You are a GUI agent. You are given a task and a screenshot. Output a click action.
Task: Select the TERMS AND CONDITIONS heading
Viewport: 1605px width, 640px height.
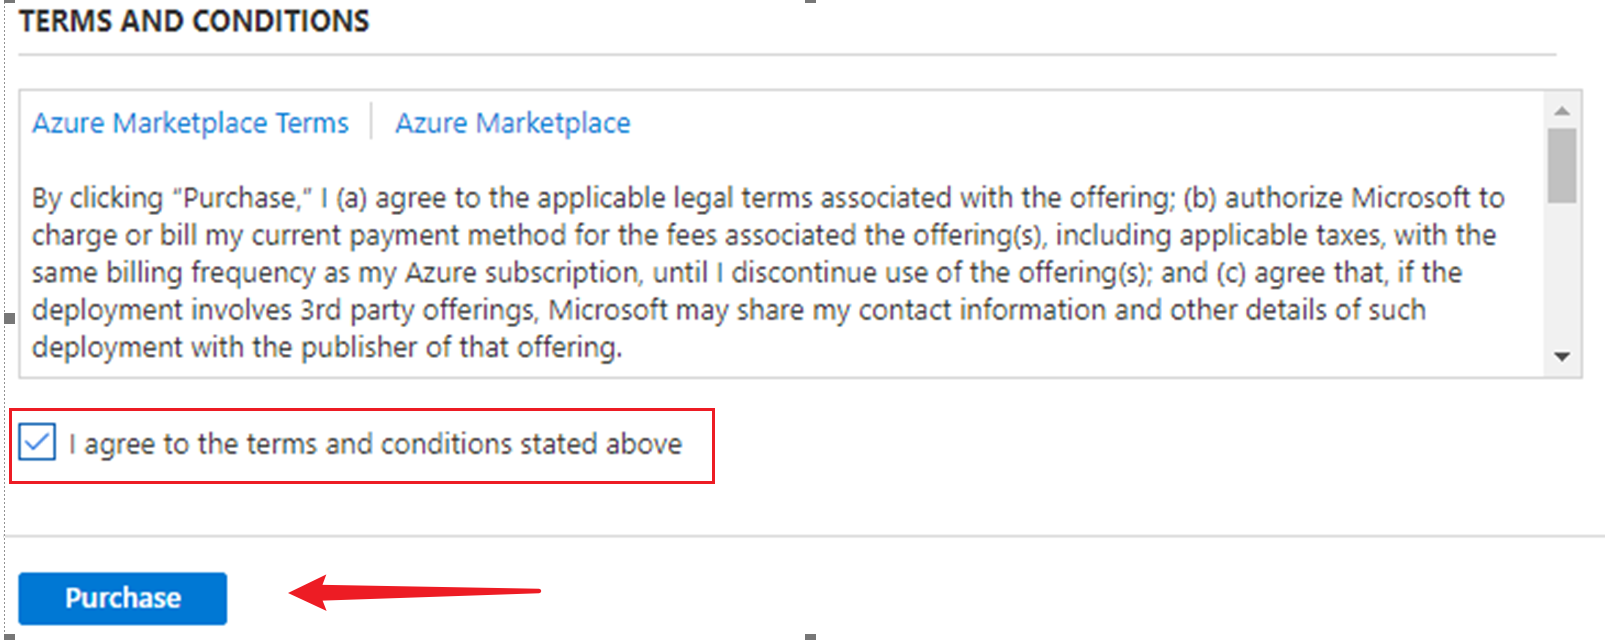point(194,21)
